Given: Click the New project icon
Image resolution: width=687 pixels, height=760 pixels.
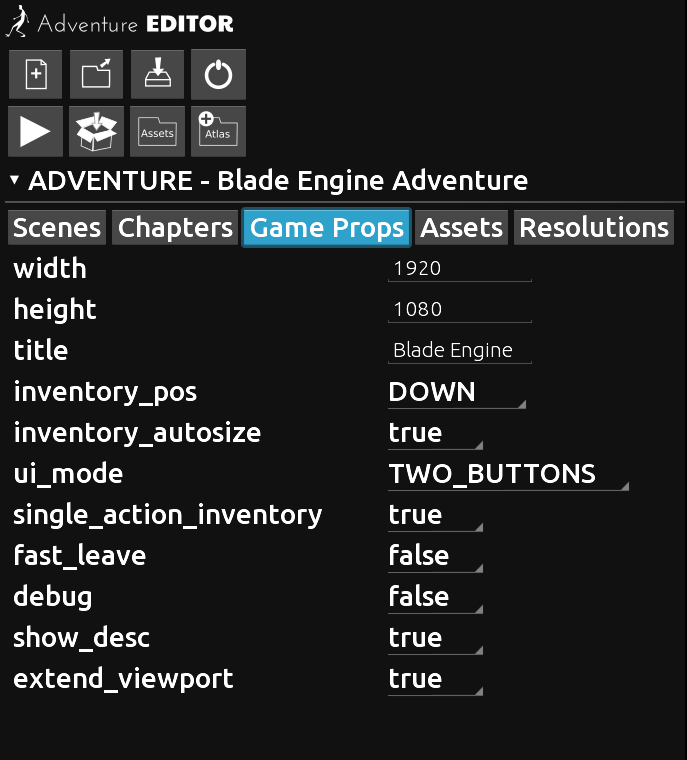Looking at the screenshot, I should (35, 74).
